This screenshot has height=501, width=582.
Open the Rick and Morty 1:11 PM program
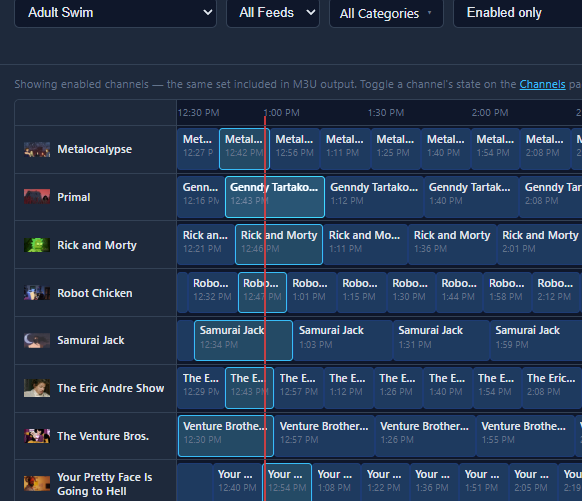click(x=365, y=245)
